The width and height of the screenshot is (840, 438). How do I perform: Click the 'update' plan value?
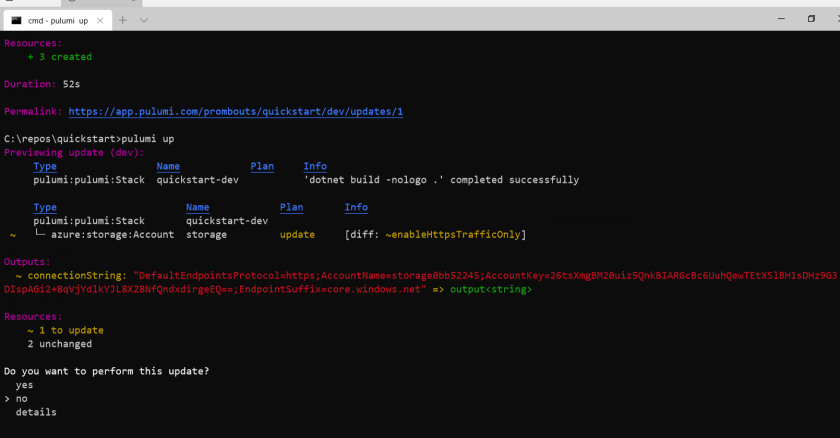point(297,235)
